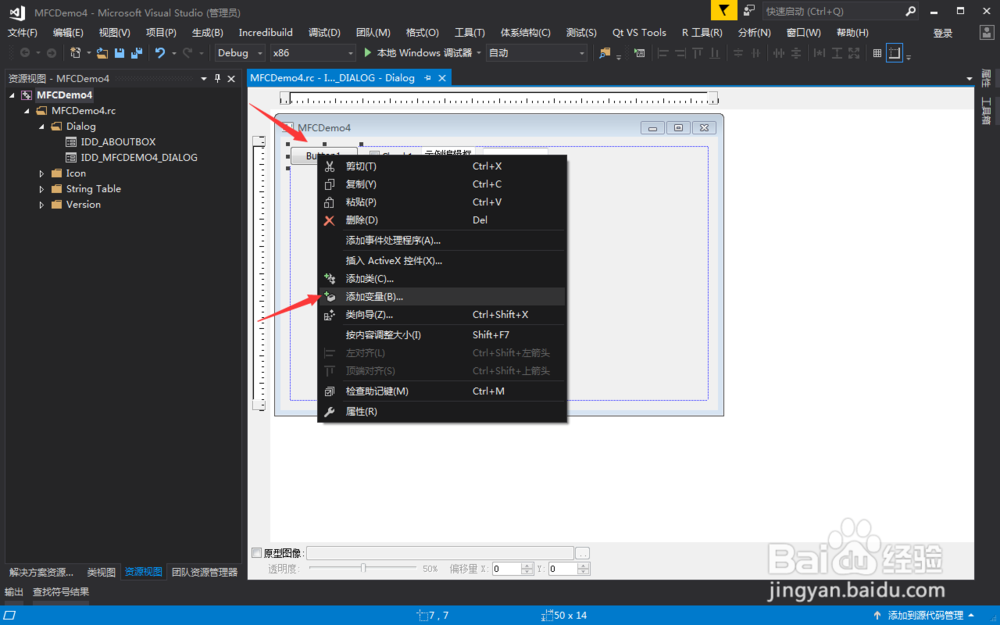Click the 偏移量 Y spinner arrows
Screen dimensions: 1000x625
[583, 569]
